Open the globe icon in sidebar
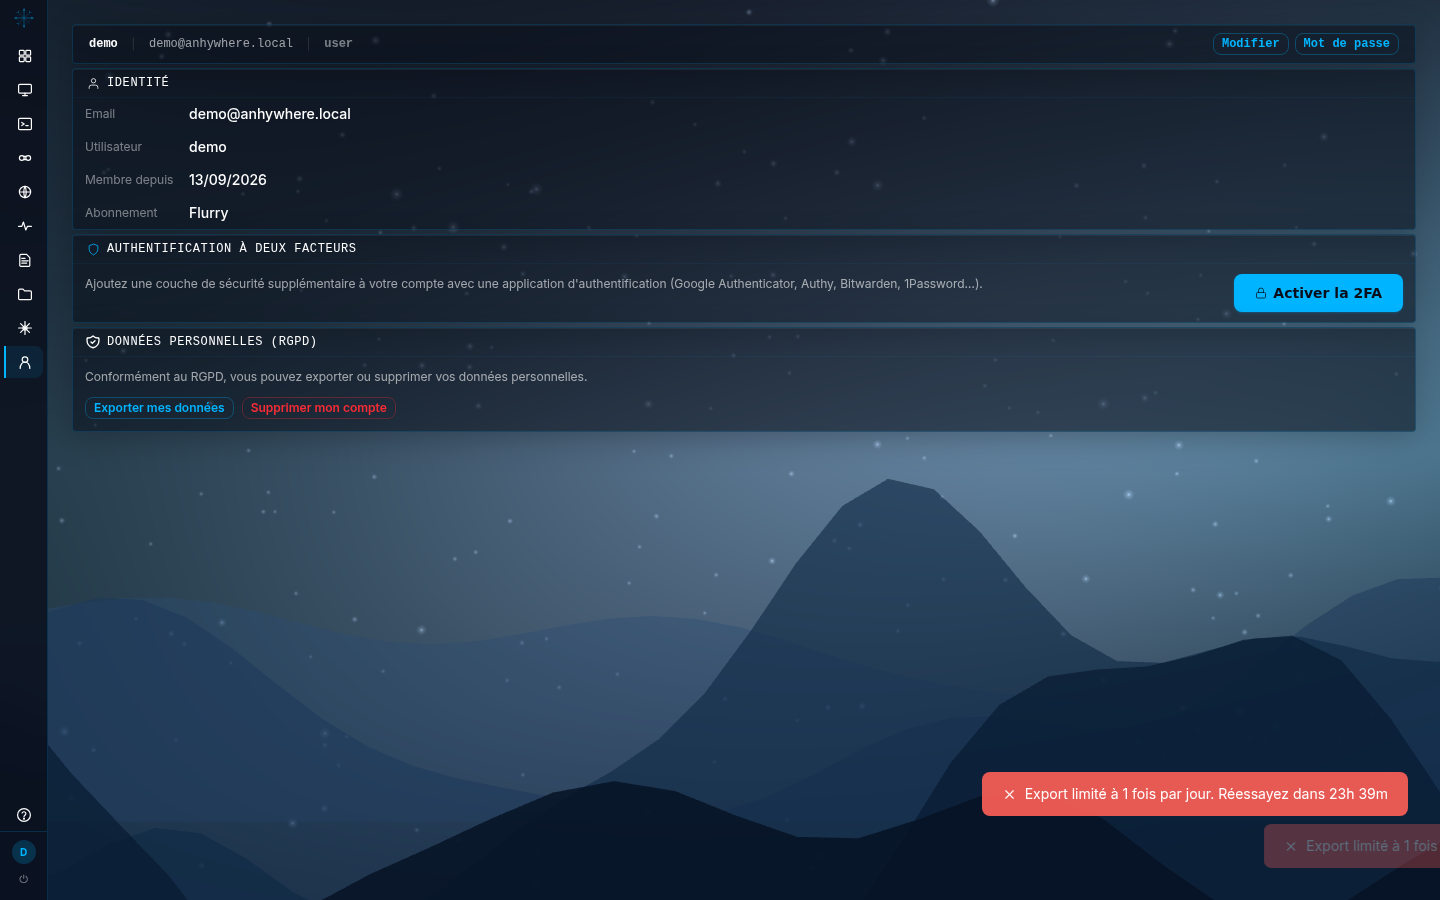This screenshot has width=1440, height=900. pyautogui.click(x=25, y=192)
